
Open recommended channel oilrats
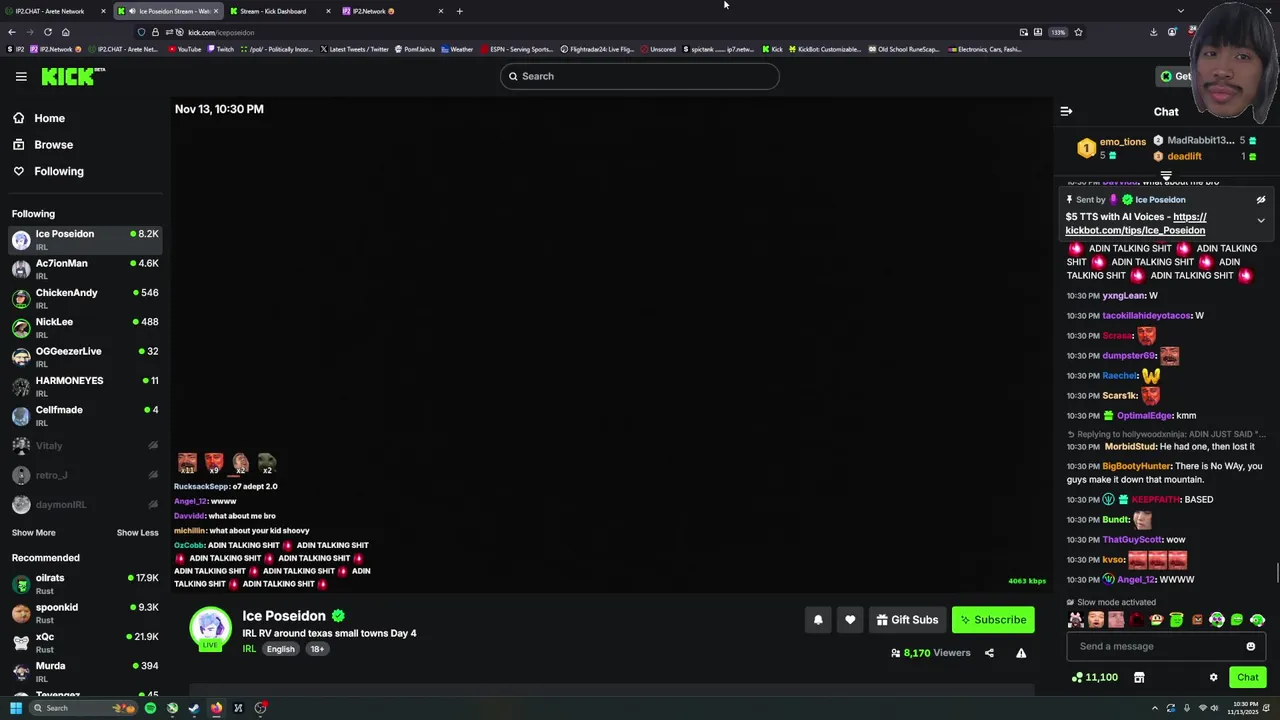85,583
